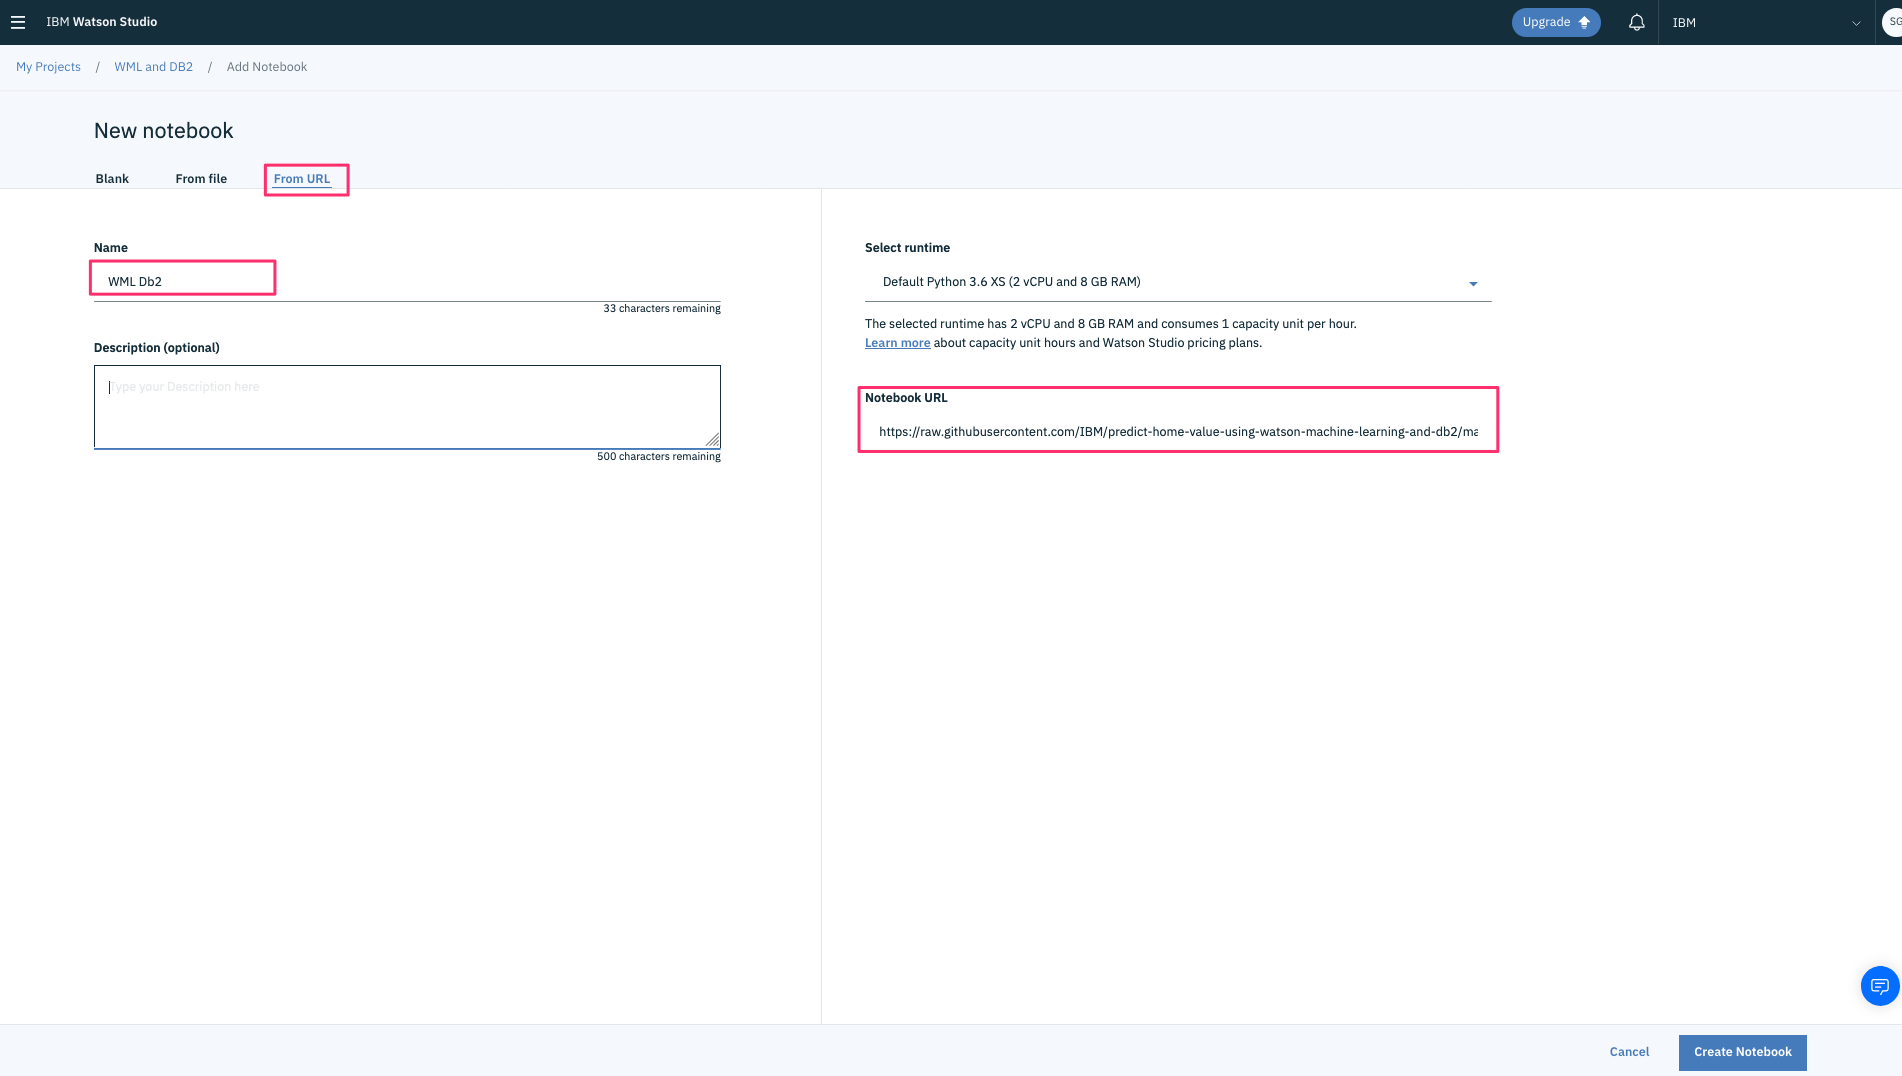This screenshot has height=1076, width=1902.
Task: Click the Add Notebook breadcrumb text
Action: pos(267,67)
